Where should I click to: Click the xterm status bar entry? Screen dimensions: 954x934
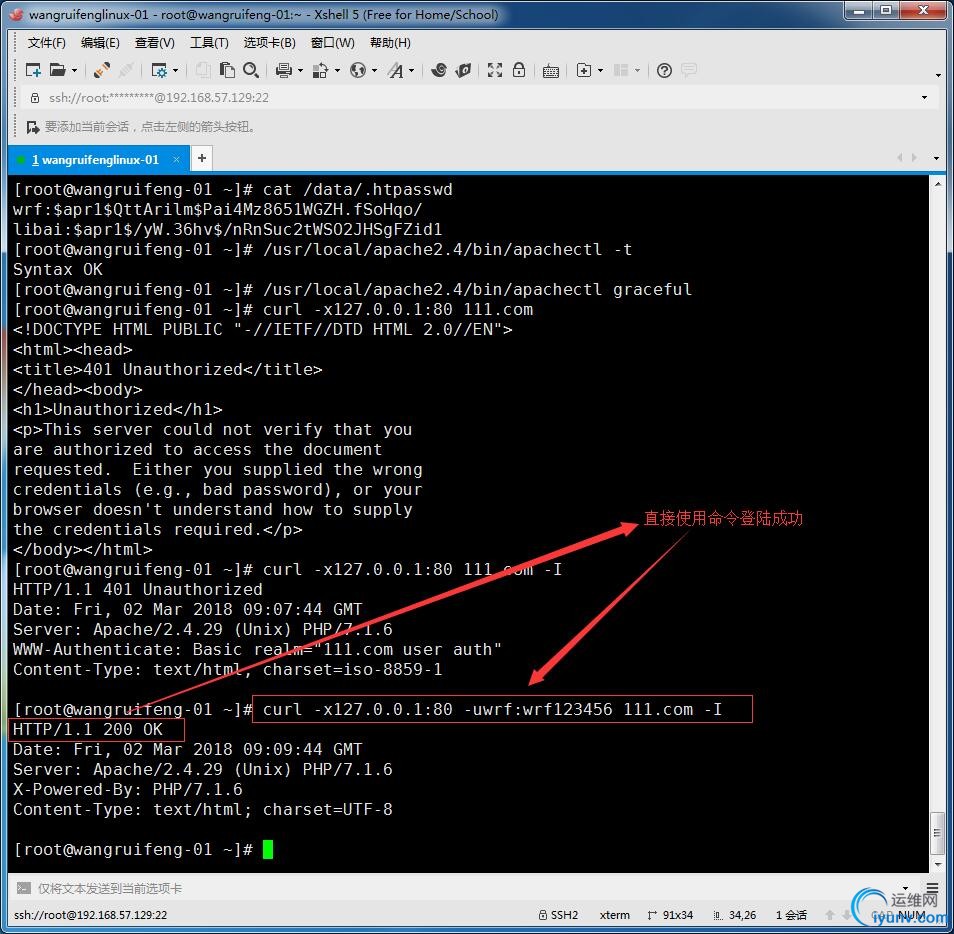point(615,915)
